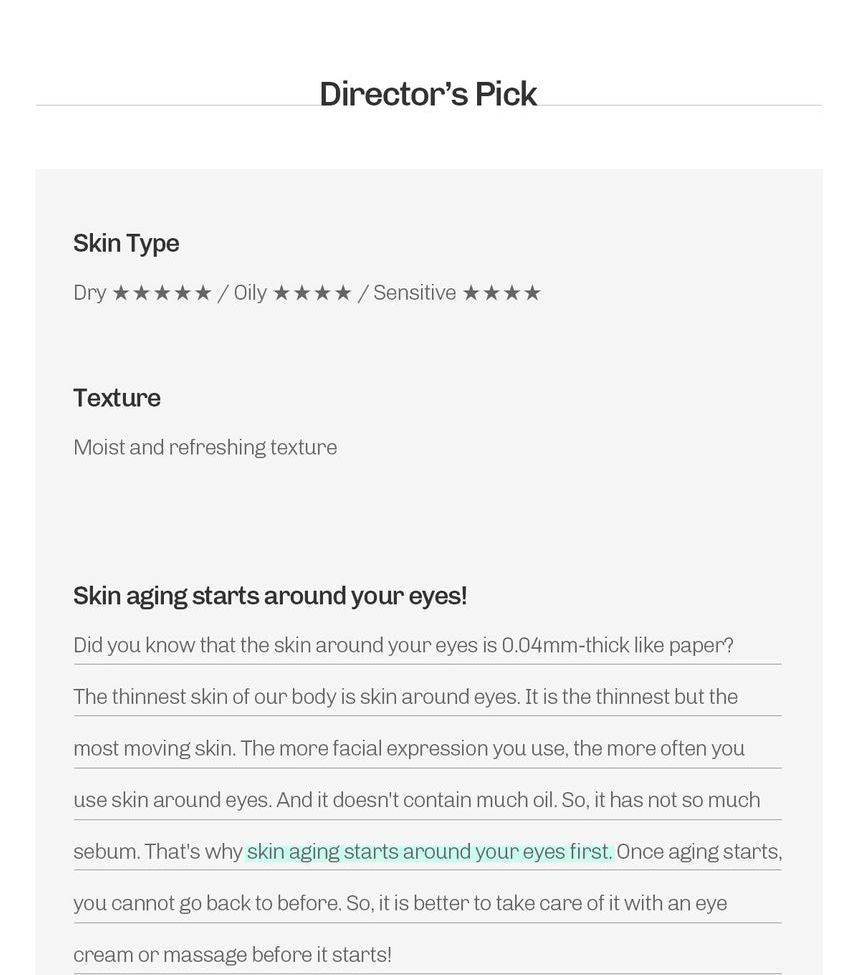Click the words 'sebum. That's why'
This screenshot has height=975, width=860.
158,852
